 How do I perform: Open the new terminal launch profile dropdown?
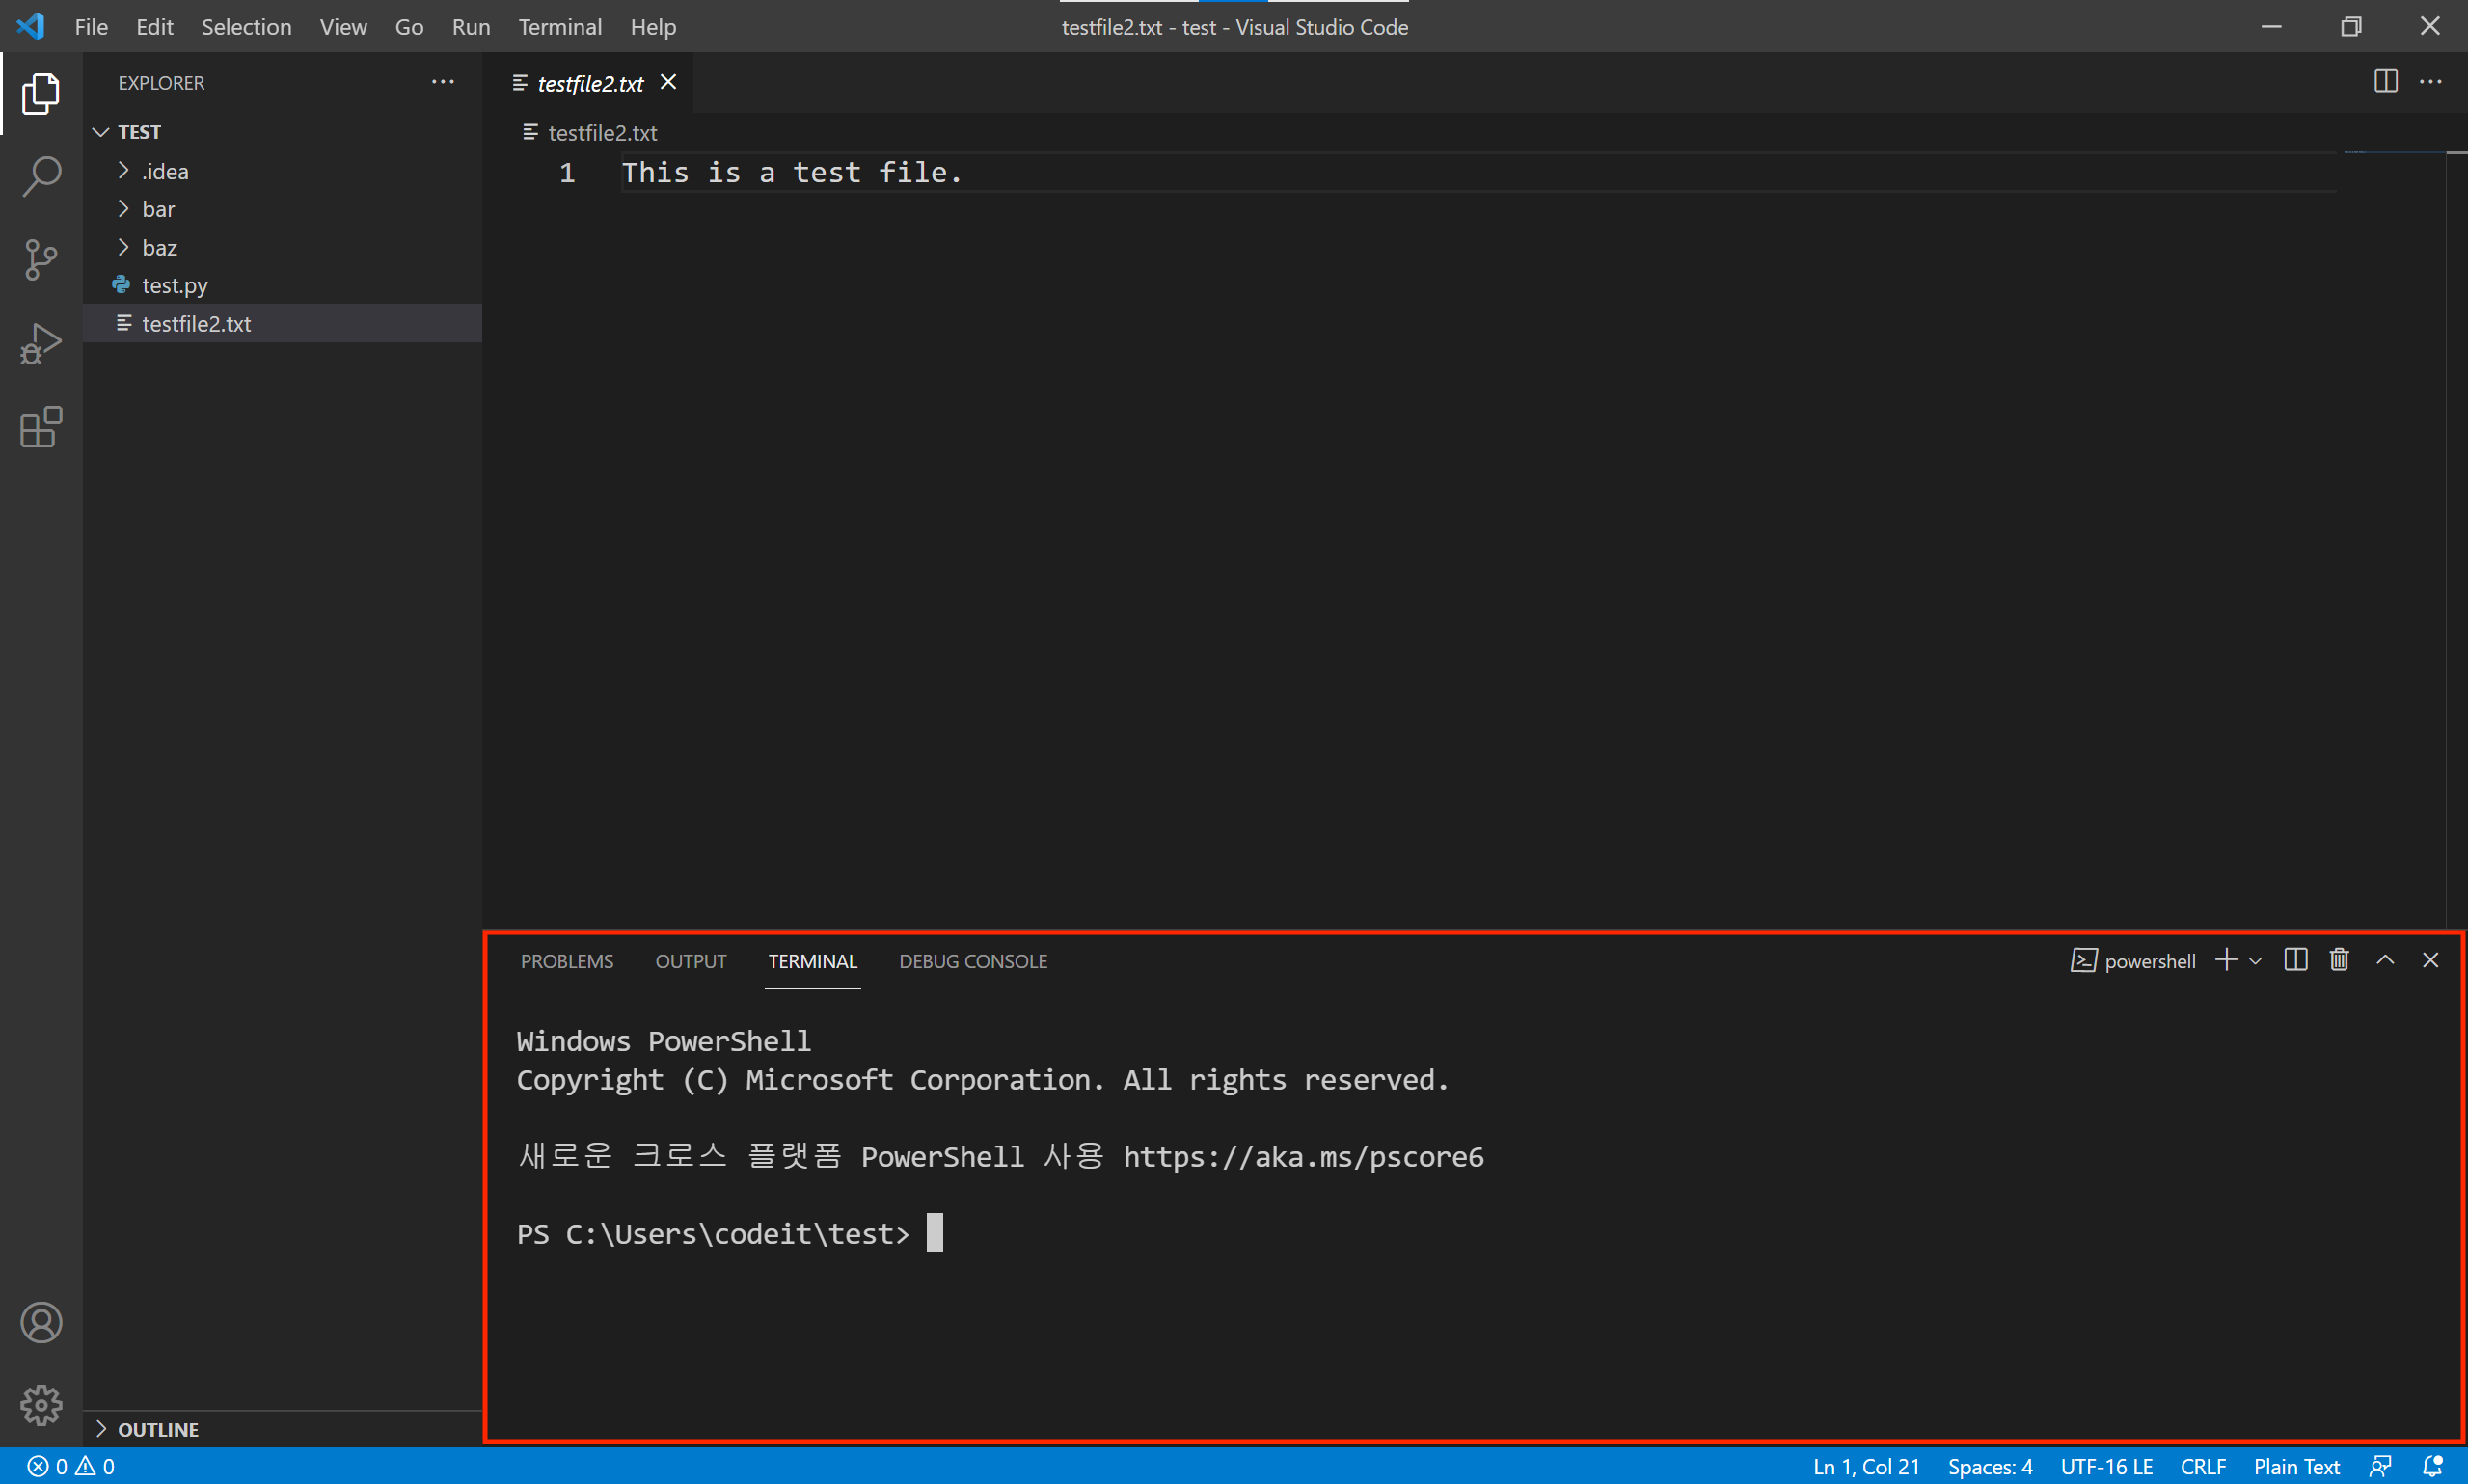click(2255, 961)
